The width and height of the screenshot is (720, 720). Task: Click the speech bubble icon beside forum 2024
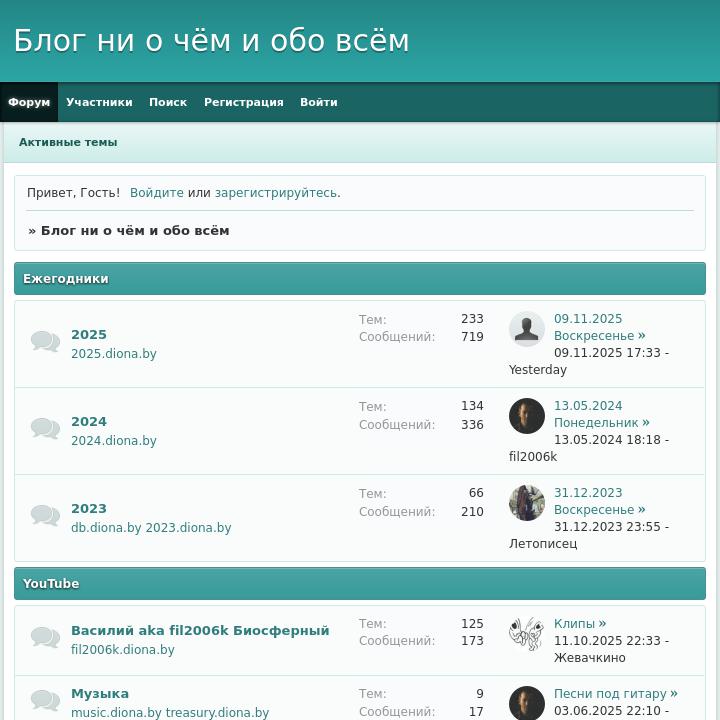[x=45, y=429]
